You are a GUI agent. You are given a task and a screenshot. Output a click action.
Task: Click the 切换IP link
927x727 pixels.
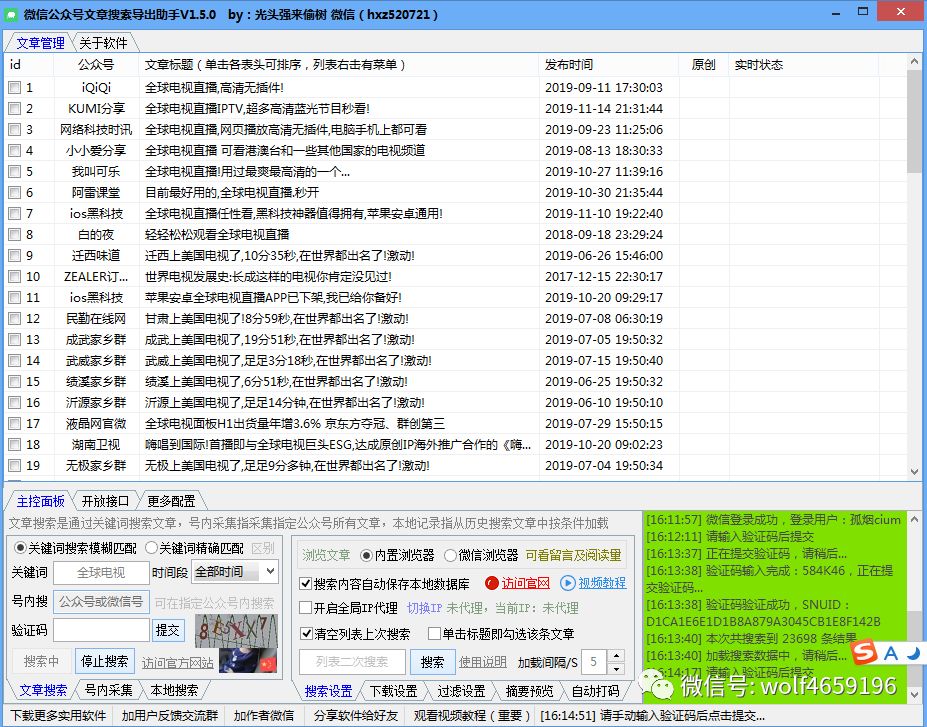coord(424,608)
